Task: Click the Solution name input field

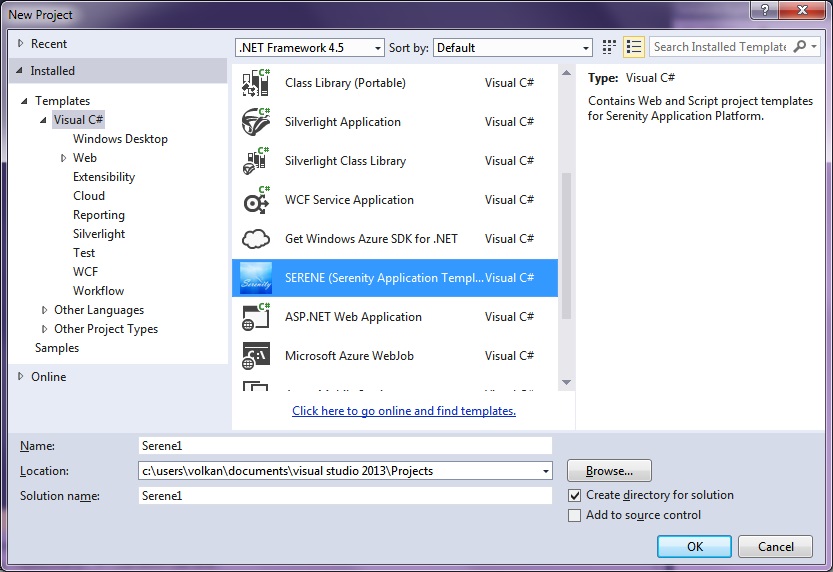Action: pos(345,496)
